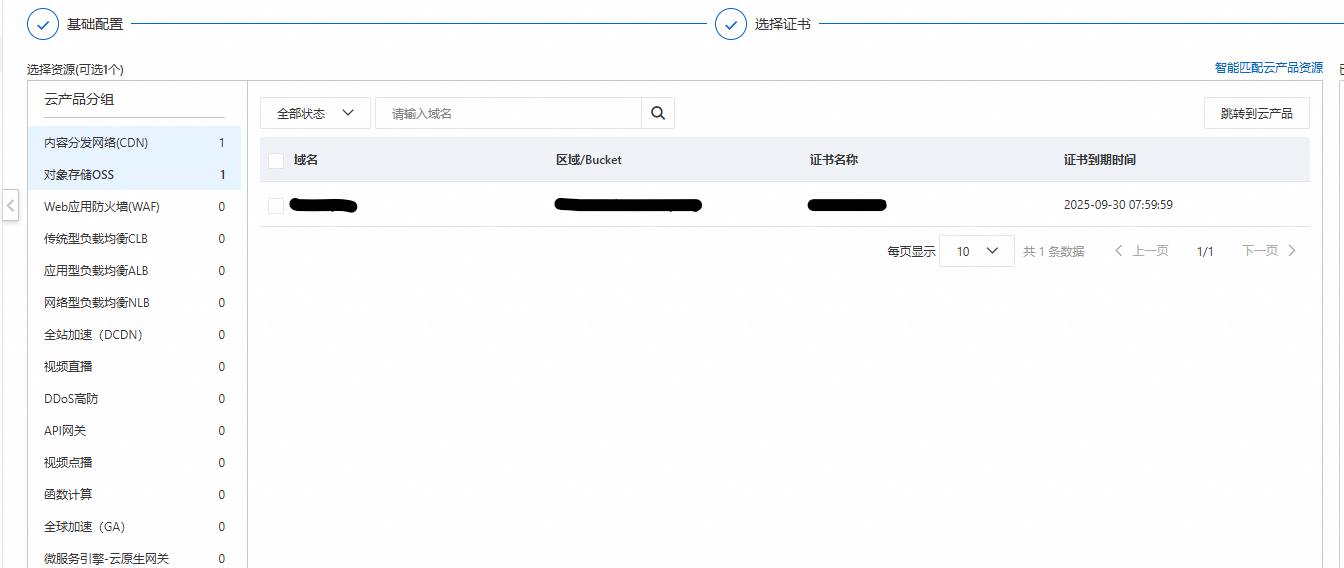Click the 基础配置 step label
This screenshot has width=1344, height=568.
[95, 24]
